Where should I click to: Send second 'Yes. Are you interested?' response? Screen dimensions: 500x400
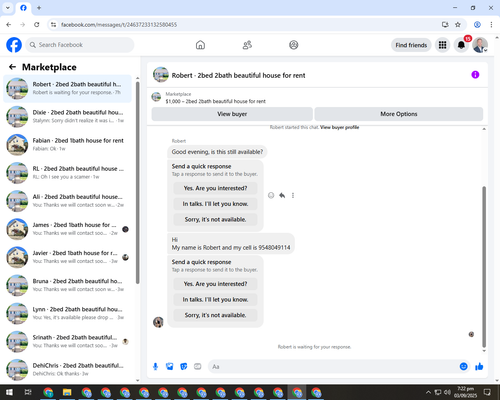click(215, 284)
